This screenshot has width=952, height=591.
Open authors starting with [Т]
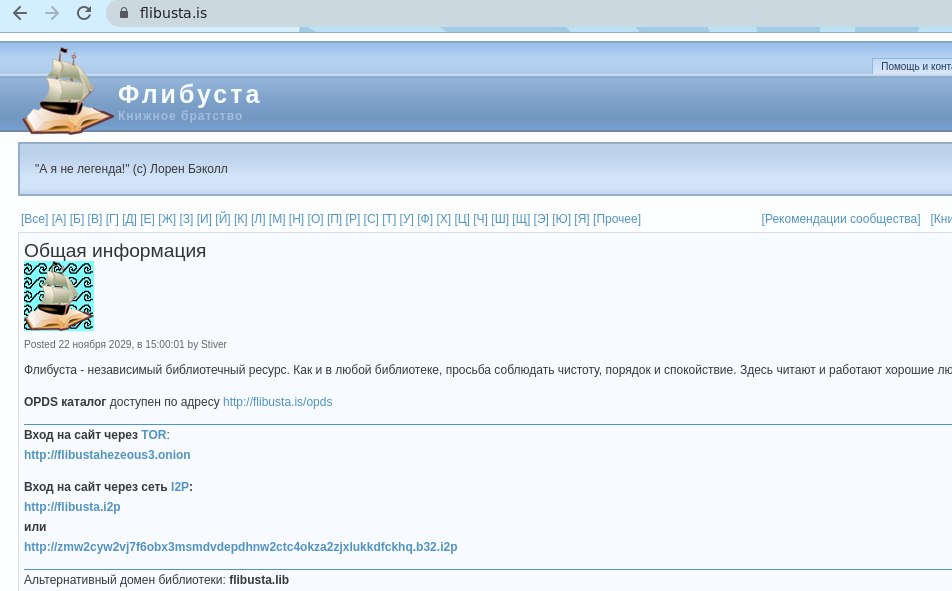point(389,219)
